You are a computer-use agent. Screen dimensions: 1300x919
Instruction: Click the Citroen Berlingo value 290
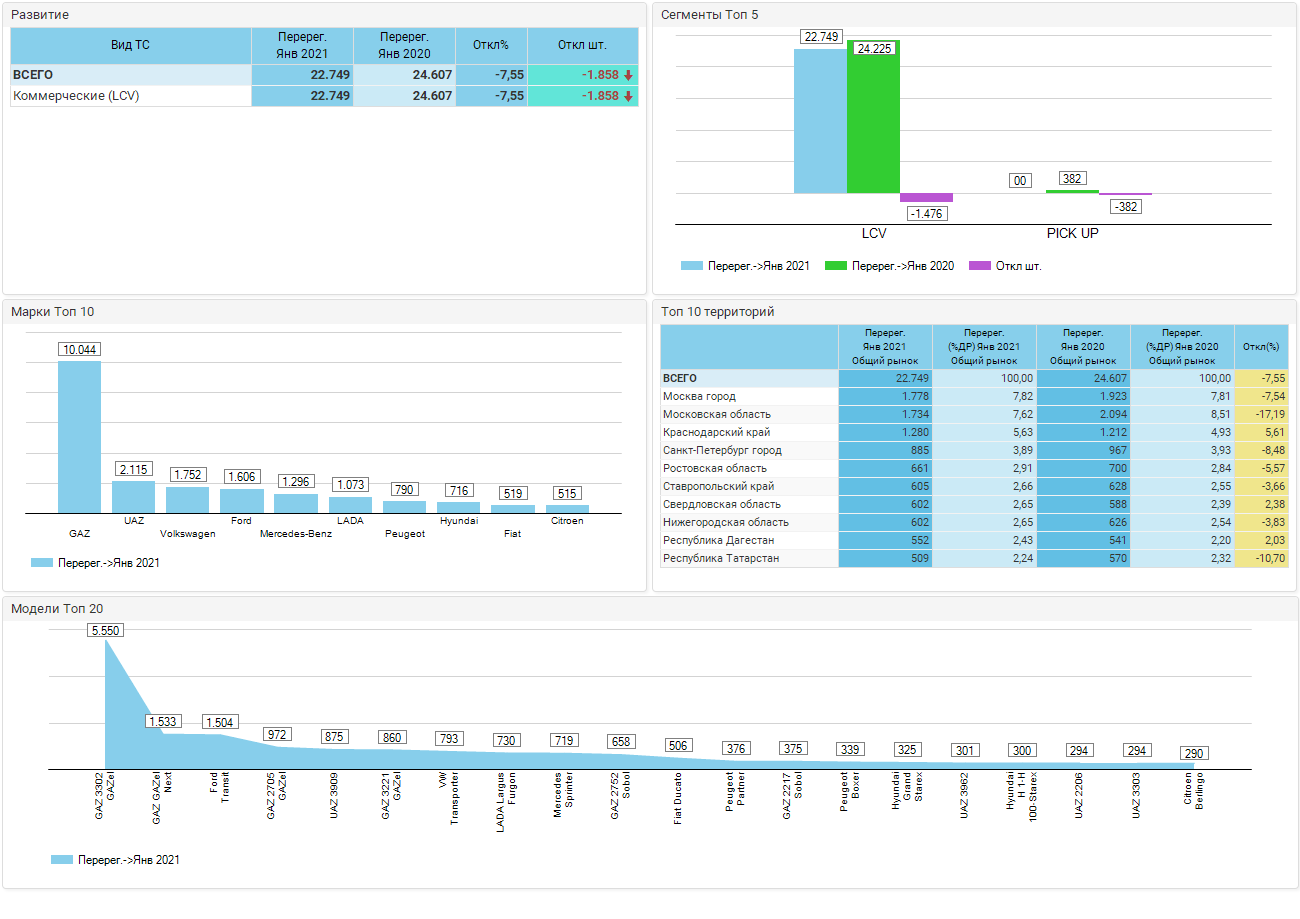[1194, 753]
